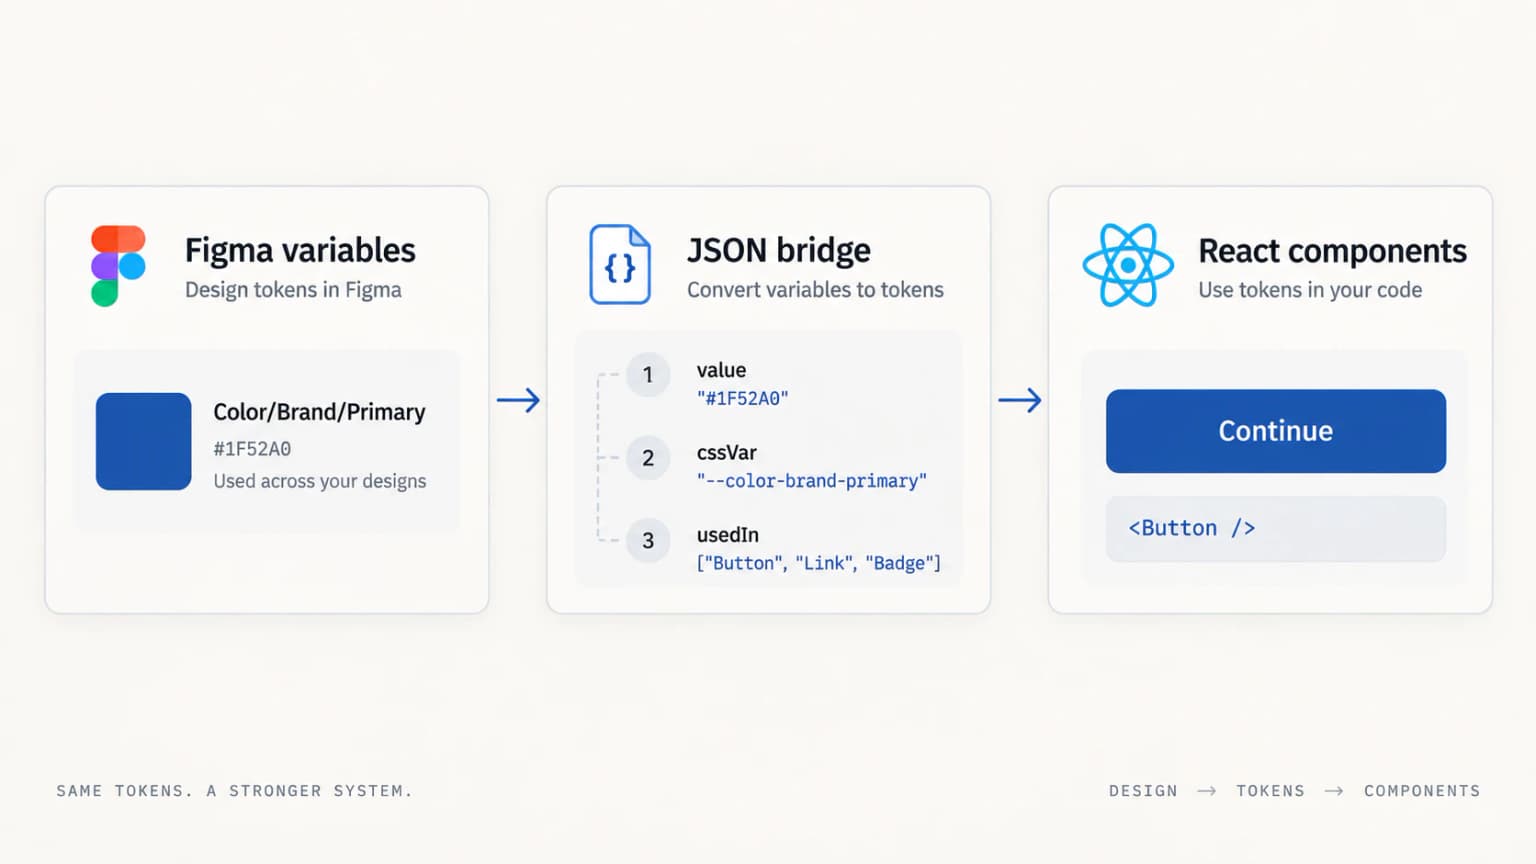Screen dimensions: 1536x864
Task: Click the JSON file braces icon
Action: click(620, 265)
